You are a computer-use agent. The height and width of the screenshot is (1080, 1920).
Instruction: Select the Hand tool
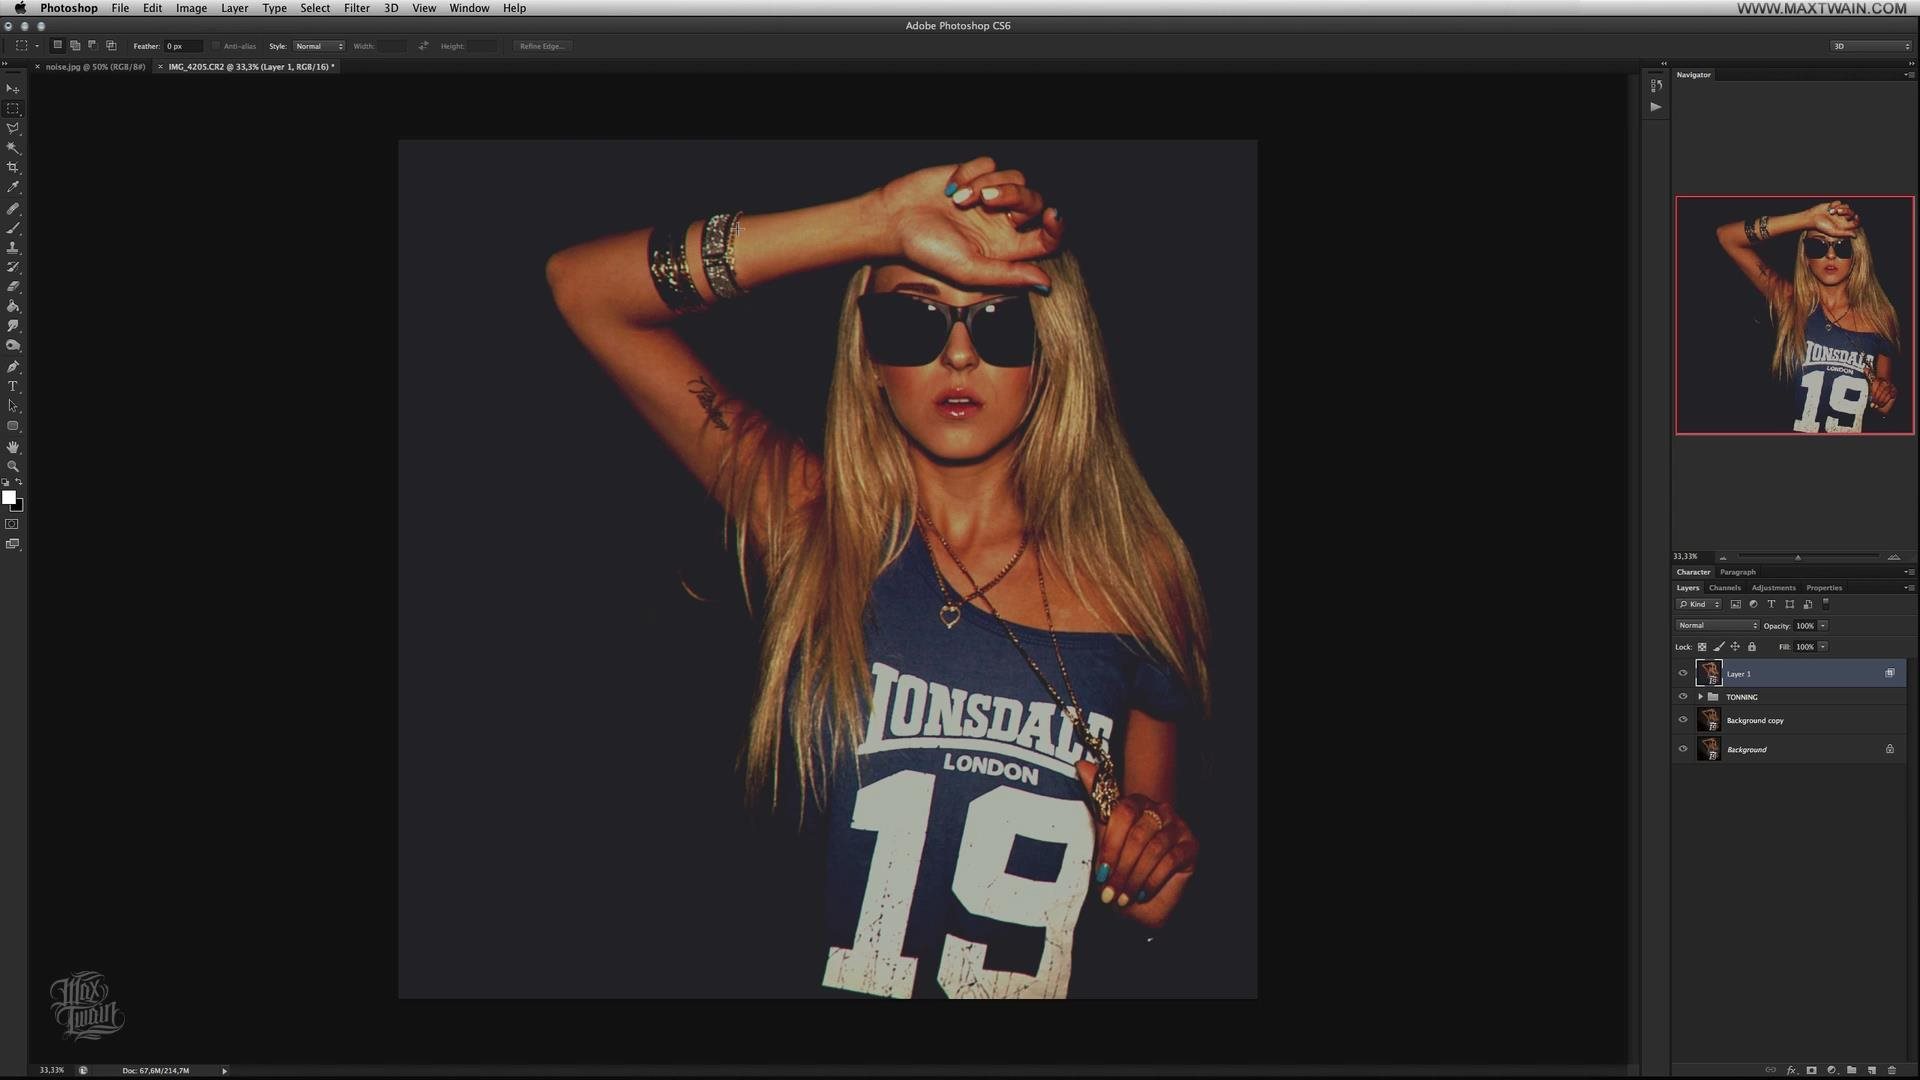coord(13,447)
